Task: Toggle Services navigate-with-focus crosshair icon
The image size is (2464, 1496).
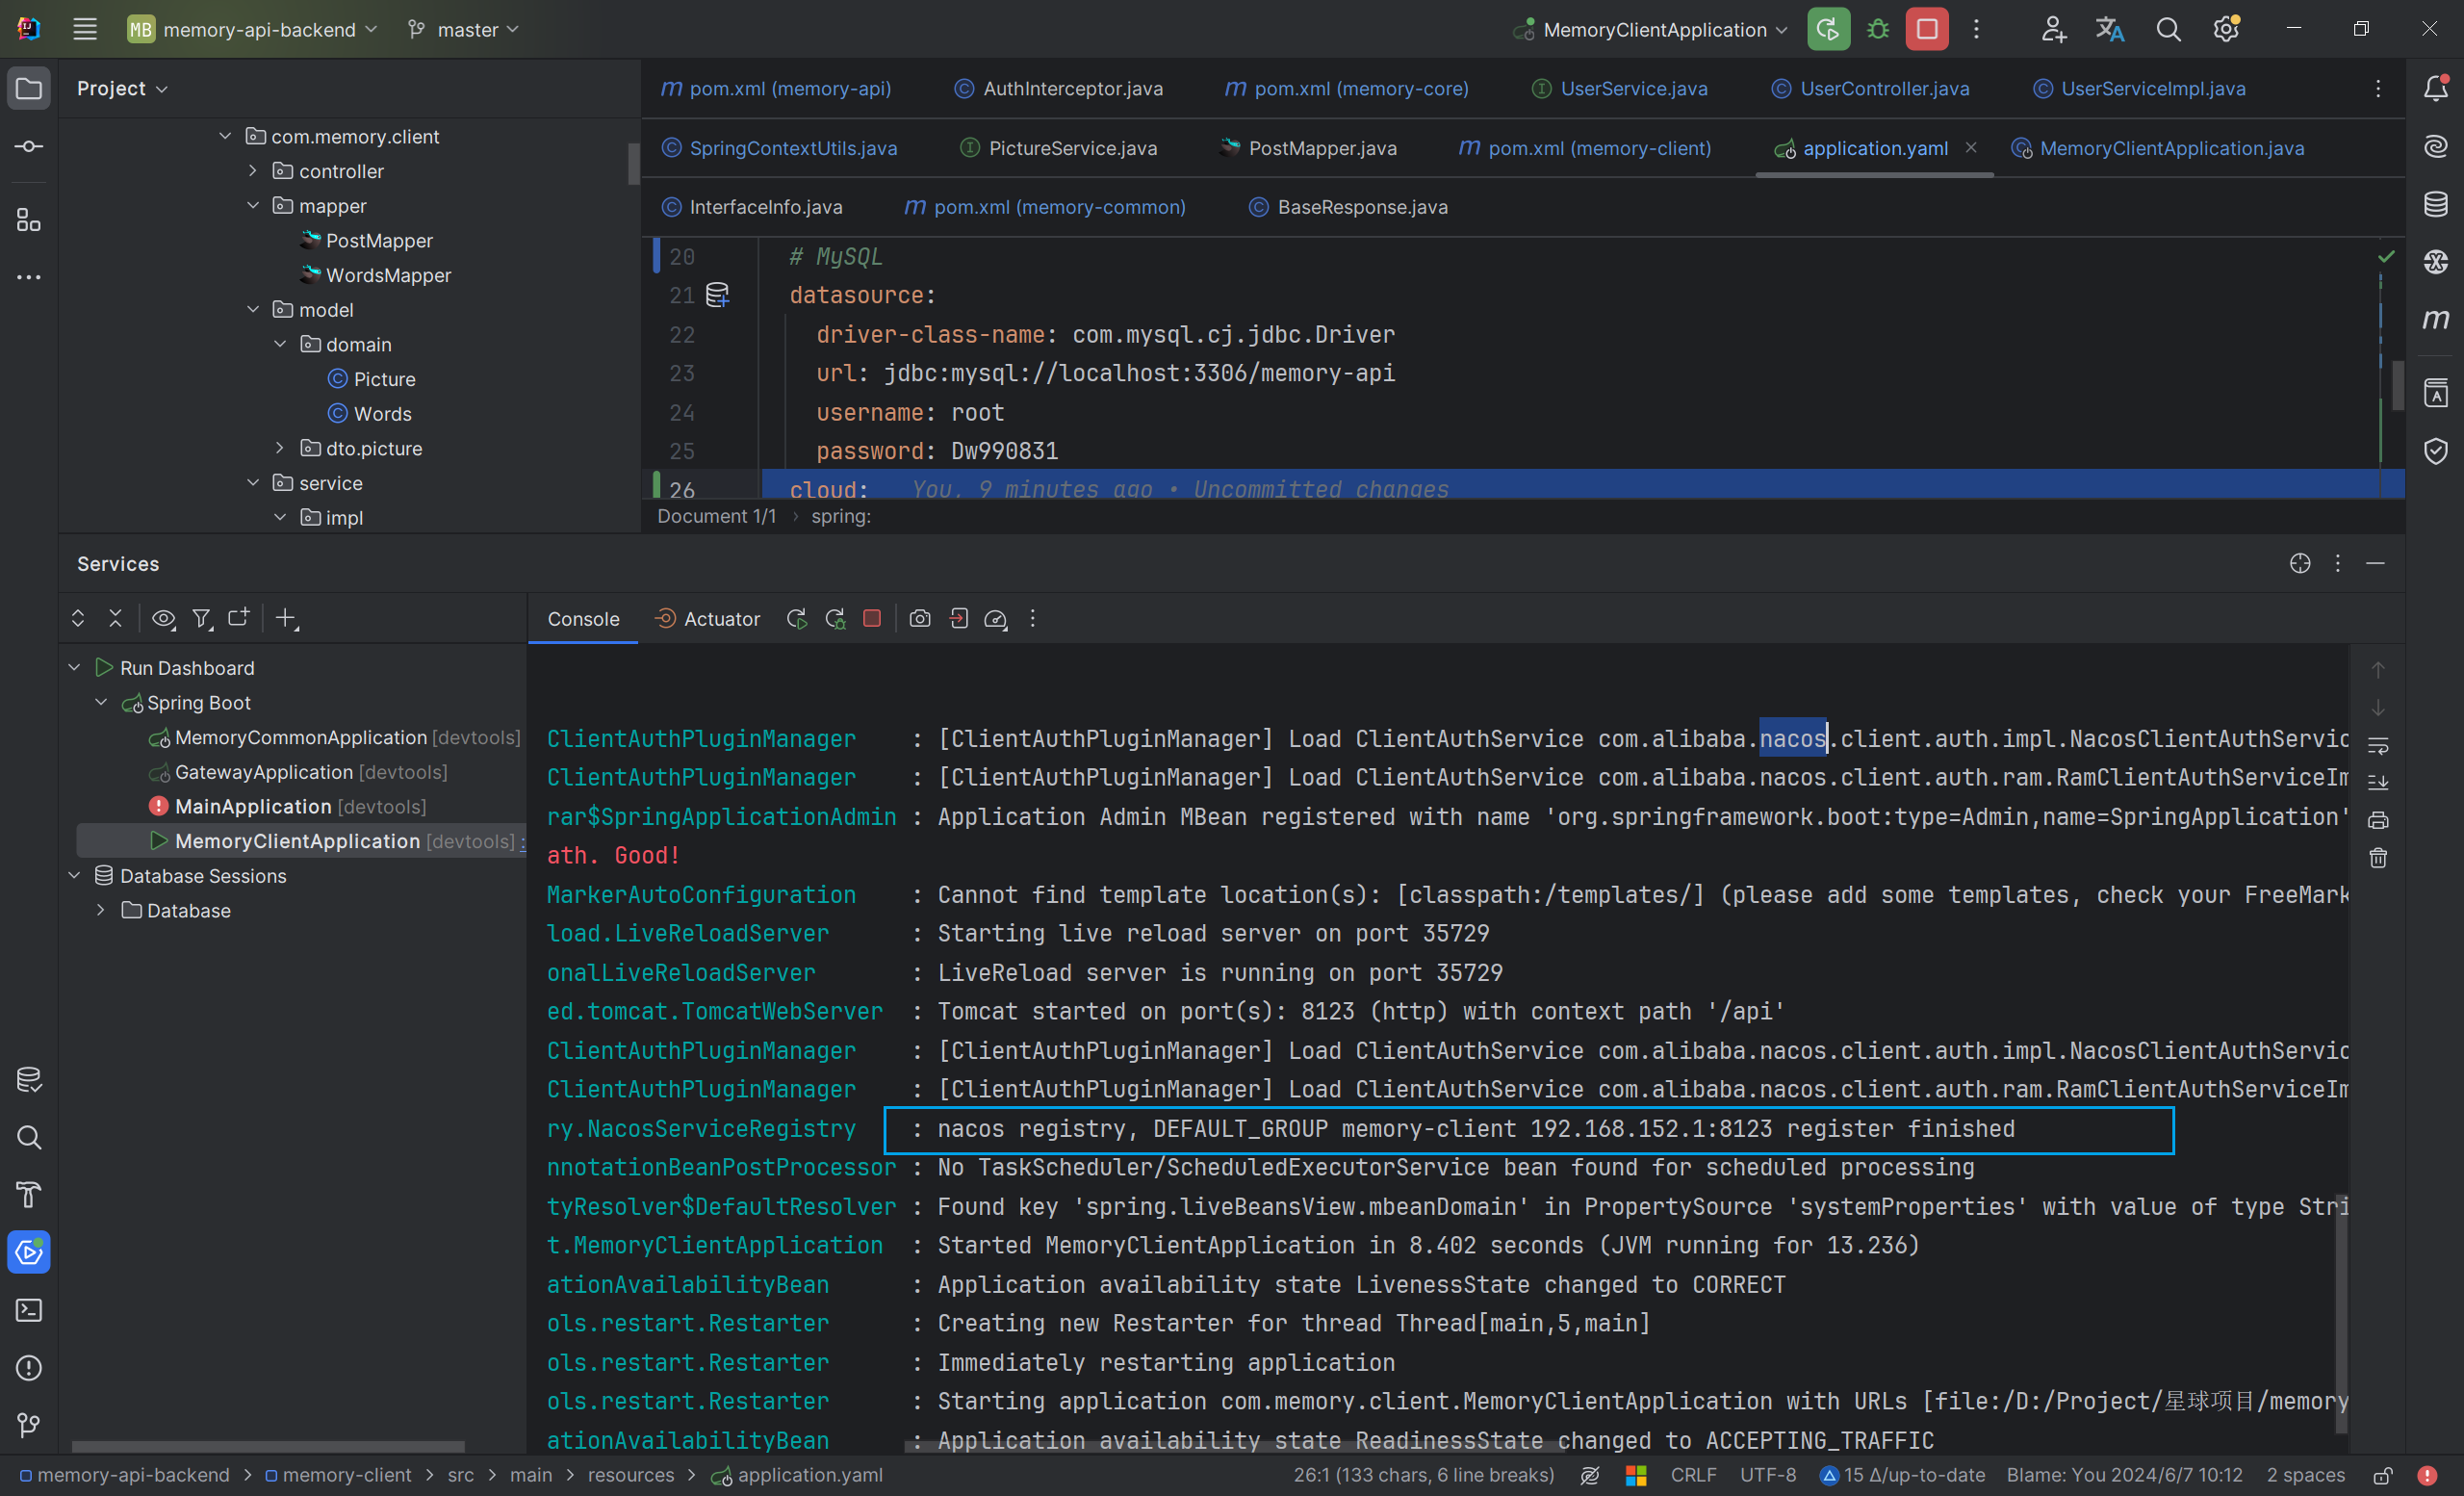Action: (2300, 564)
